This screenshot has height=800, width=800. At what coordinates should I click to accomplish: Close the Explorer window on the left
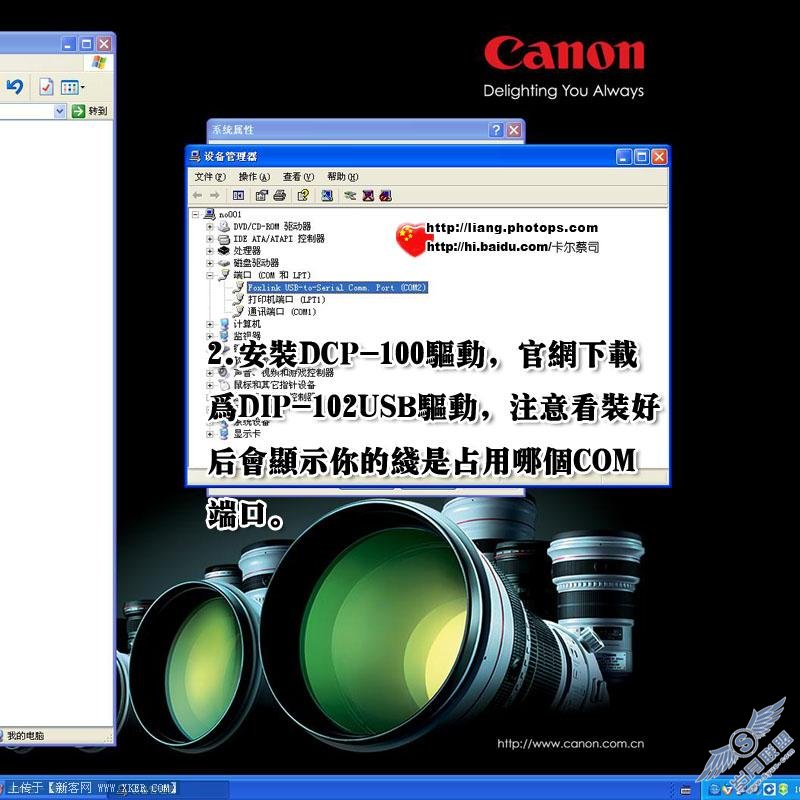104,44
